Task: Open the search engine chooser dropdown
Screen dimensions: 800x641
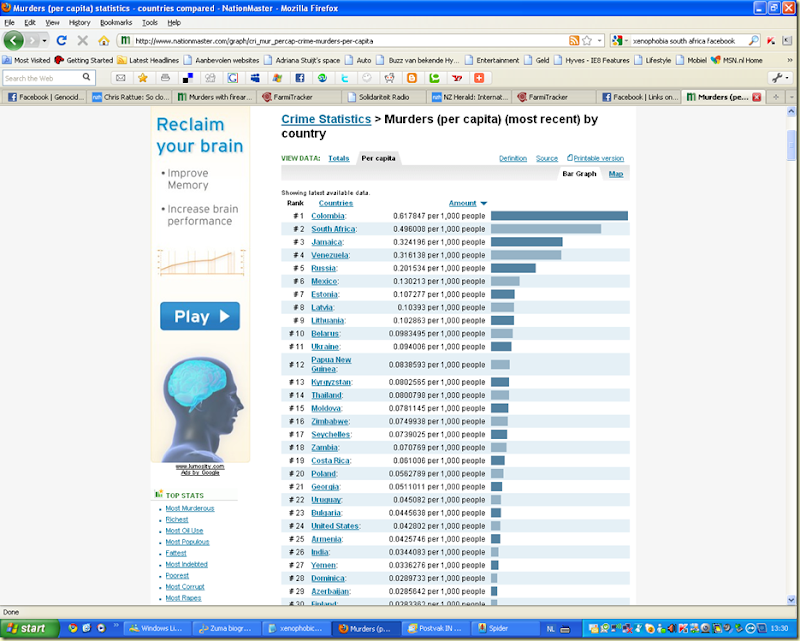Action: (x=626, y=40)
